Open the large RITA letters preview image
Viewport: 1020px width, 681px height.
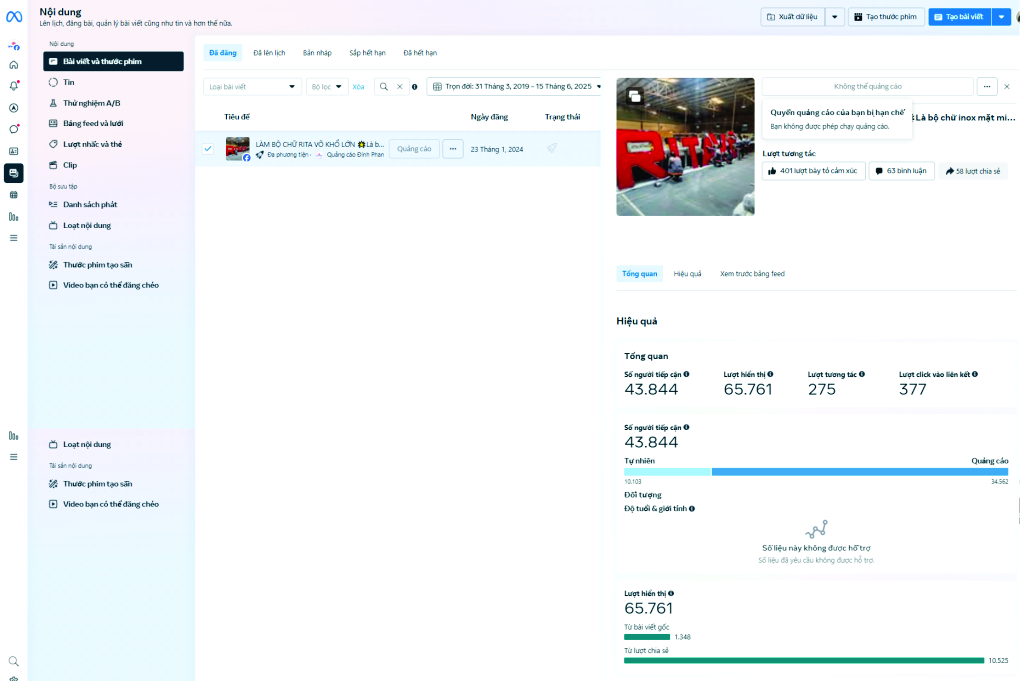point(686,147)
